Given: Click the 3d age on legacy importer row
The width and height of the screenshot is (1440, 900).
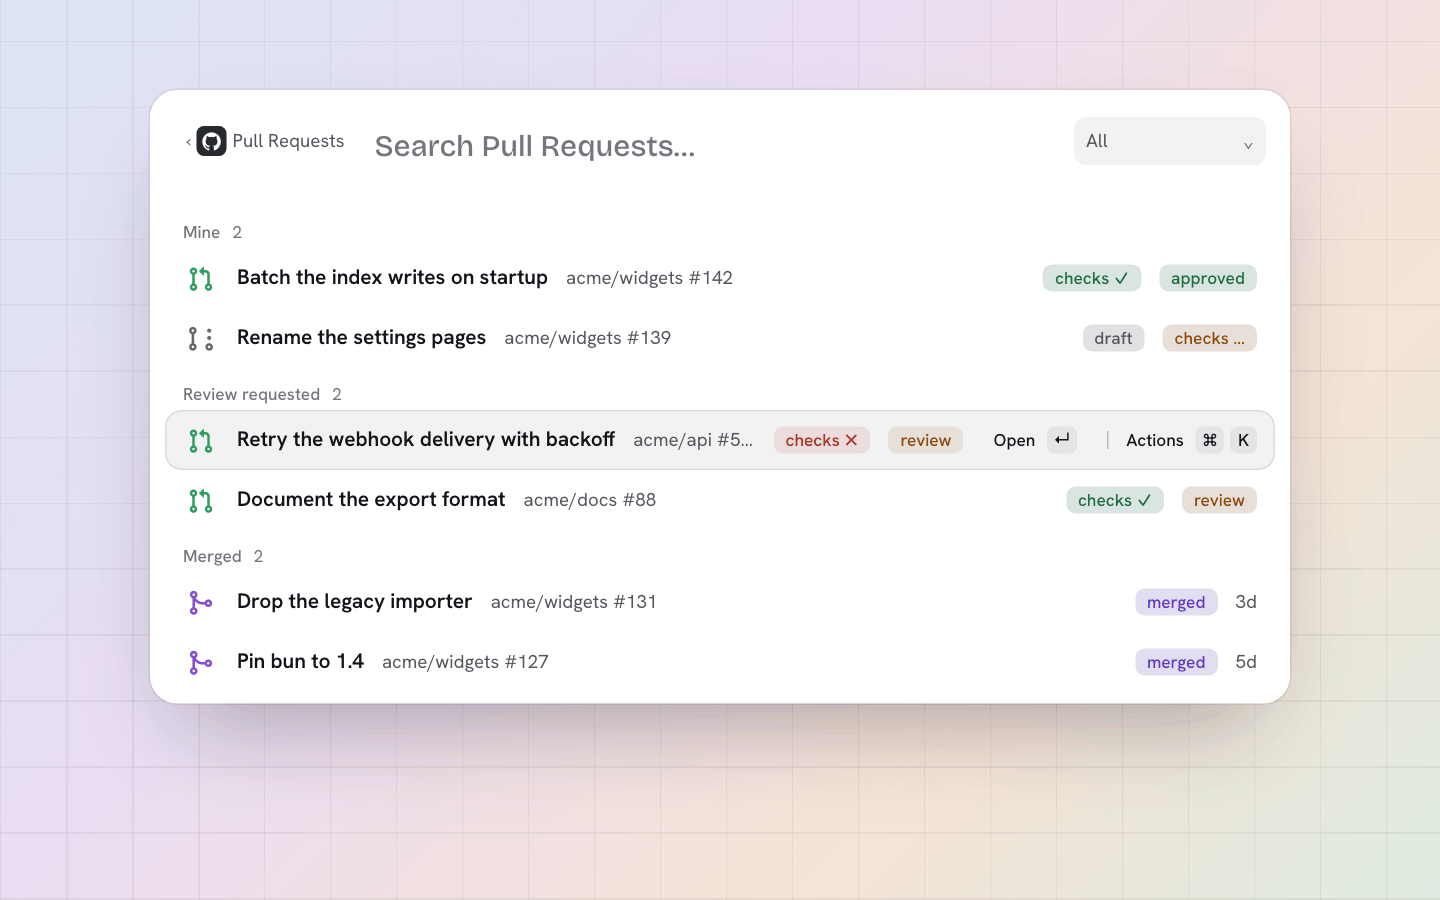Looking at the screenshot, I should tap(1246, 602).
